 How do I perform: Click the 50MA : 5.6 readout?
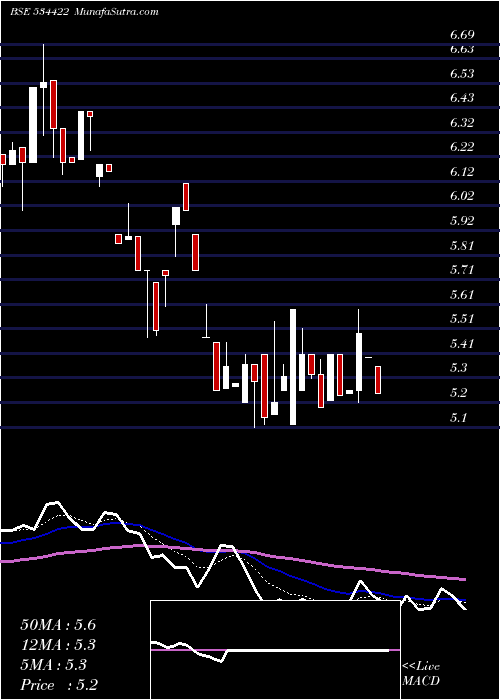[58, 625]
